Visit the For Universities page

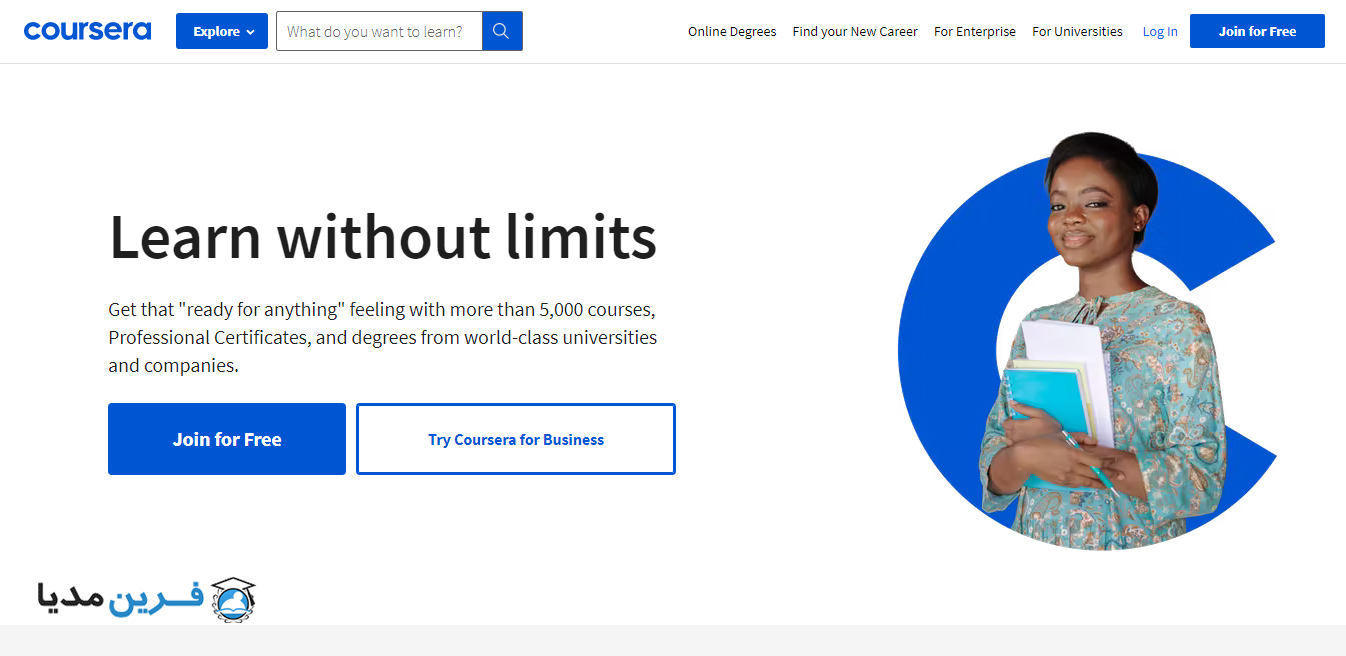tap(1077, 31)
